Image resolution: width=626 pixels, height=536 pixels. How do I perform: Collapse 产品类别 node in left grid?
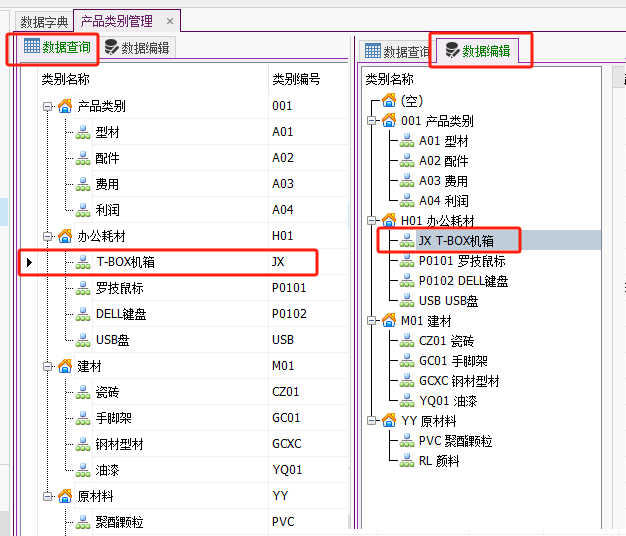pos(48,107)
